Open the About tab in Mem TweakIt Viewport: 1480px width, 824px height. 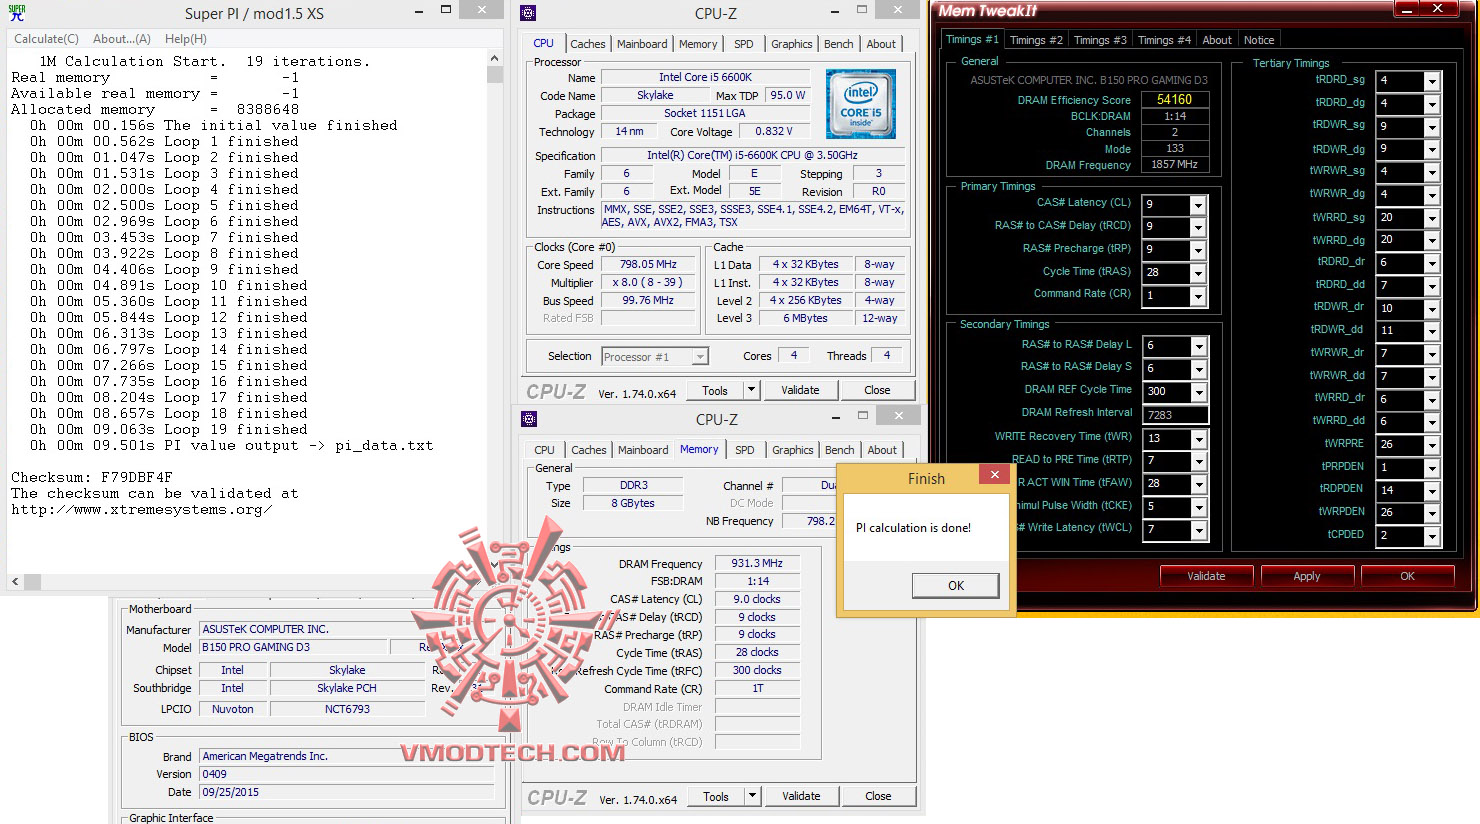tap(1217, 40)
